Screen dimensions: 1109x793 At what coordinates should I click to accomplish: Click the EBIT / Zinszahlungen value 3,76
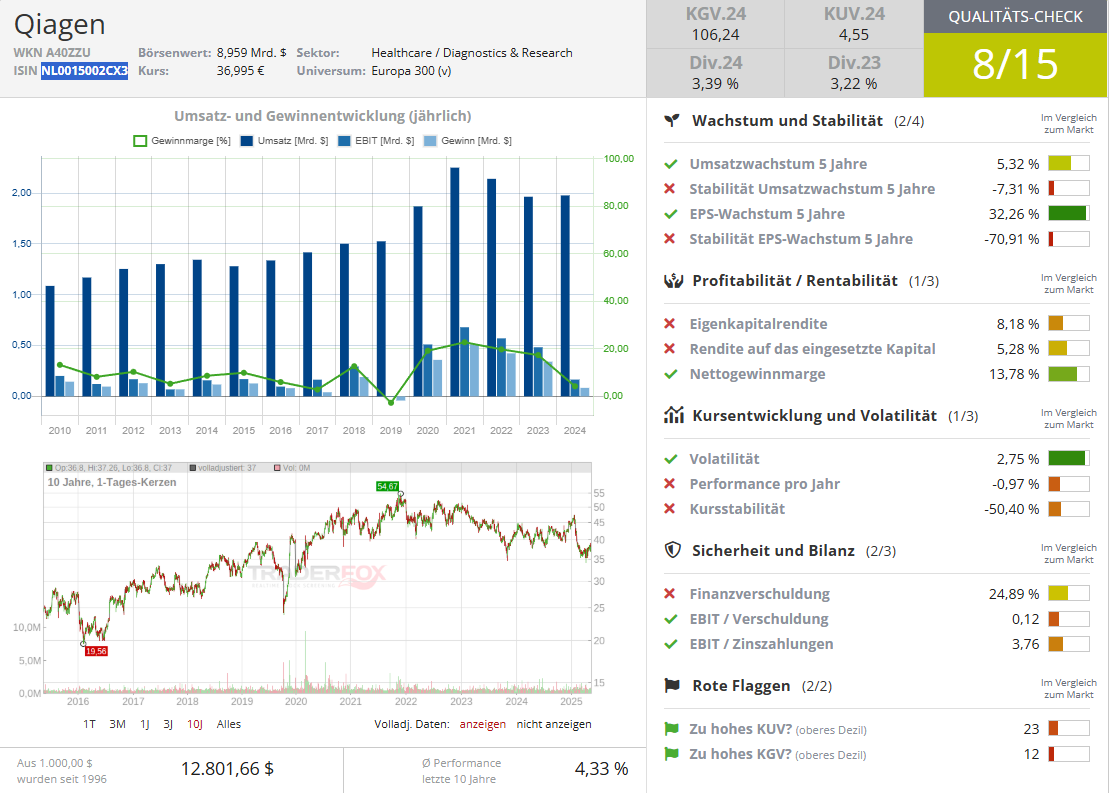[1025, 644]
